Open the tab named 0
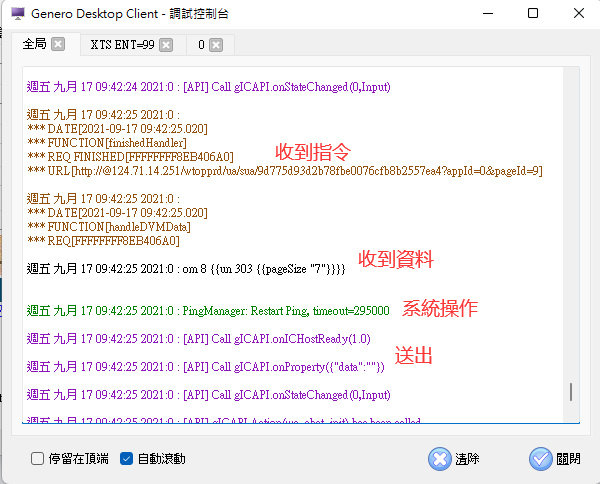Viewport: 600px width, 484px height. click(x=201, y=45)
